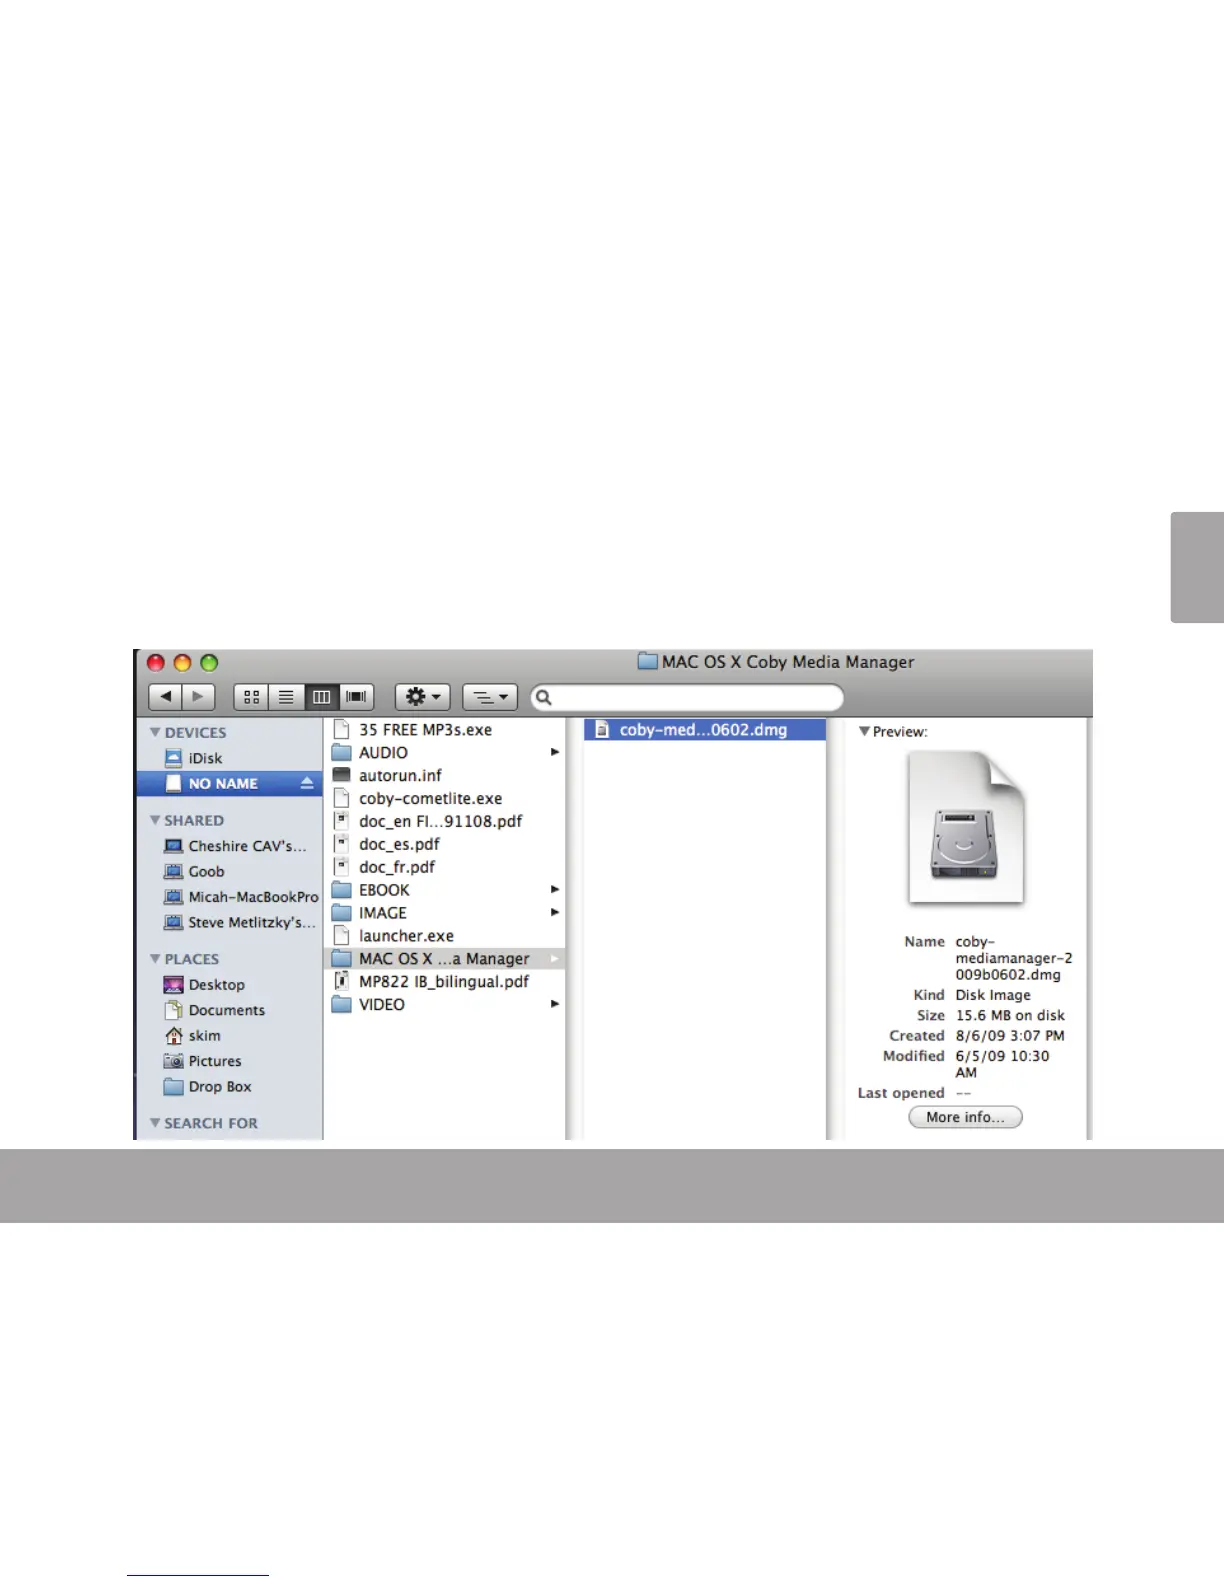This screenshot has height=1584, width=1224.
Task: Select 35 FREE MP3s.exe file
Action: click(x=446, y=730)
